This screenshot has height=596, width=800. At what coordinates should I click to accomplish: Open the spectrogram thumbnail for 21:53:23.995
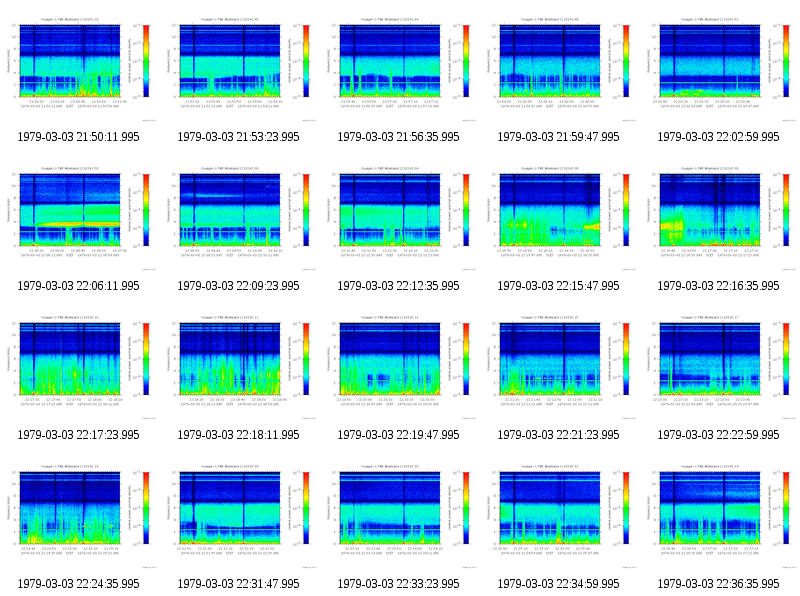(238, 69)
